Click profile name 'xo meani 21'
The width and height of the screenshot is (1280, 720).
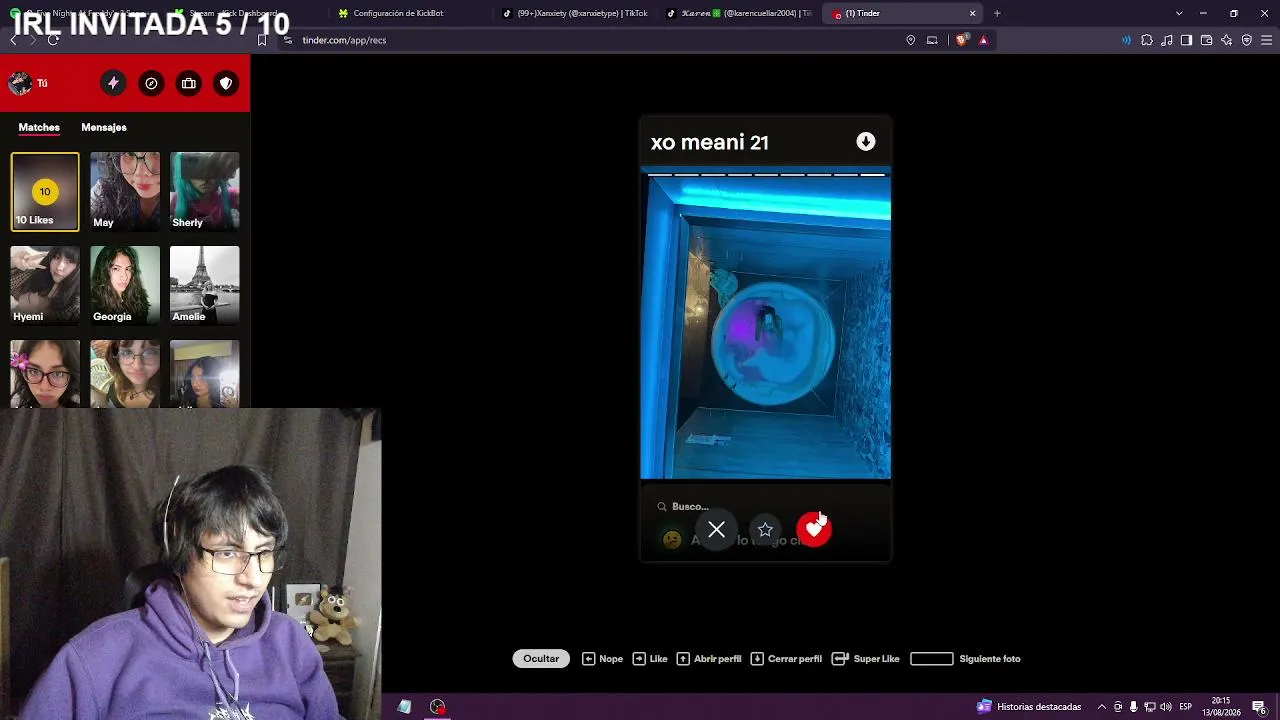(710, 142)
